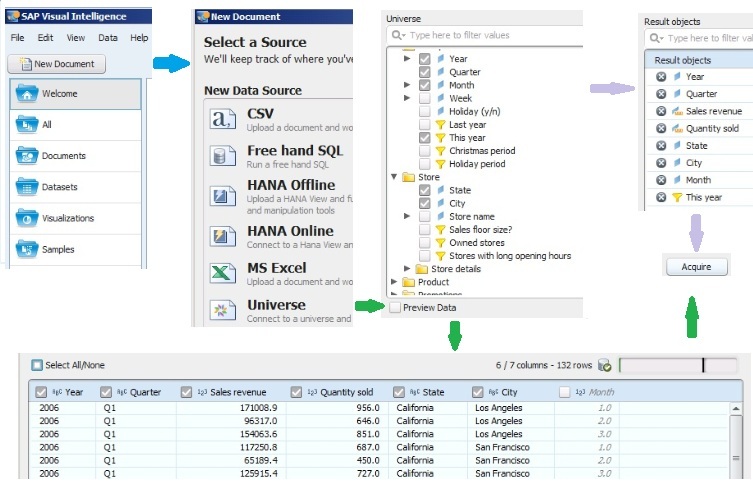Check the Holiday (y/n) object
Screen dimensions: 753x492
tap(425, 111)
